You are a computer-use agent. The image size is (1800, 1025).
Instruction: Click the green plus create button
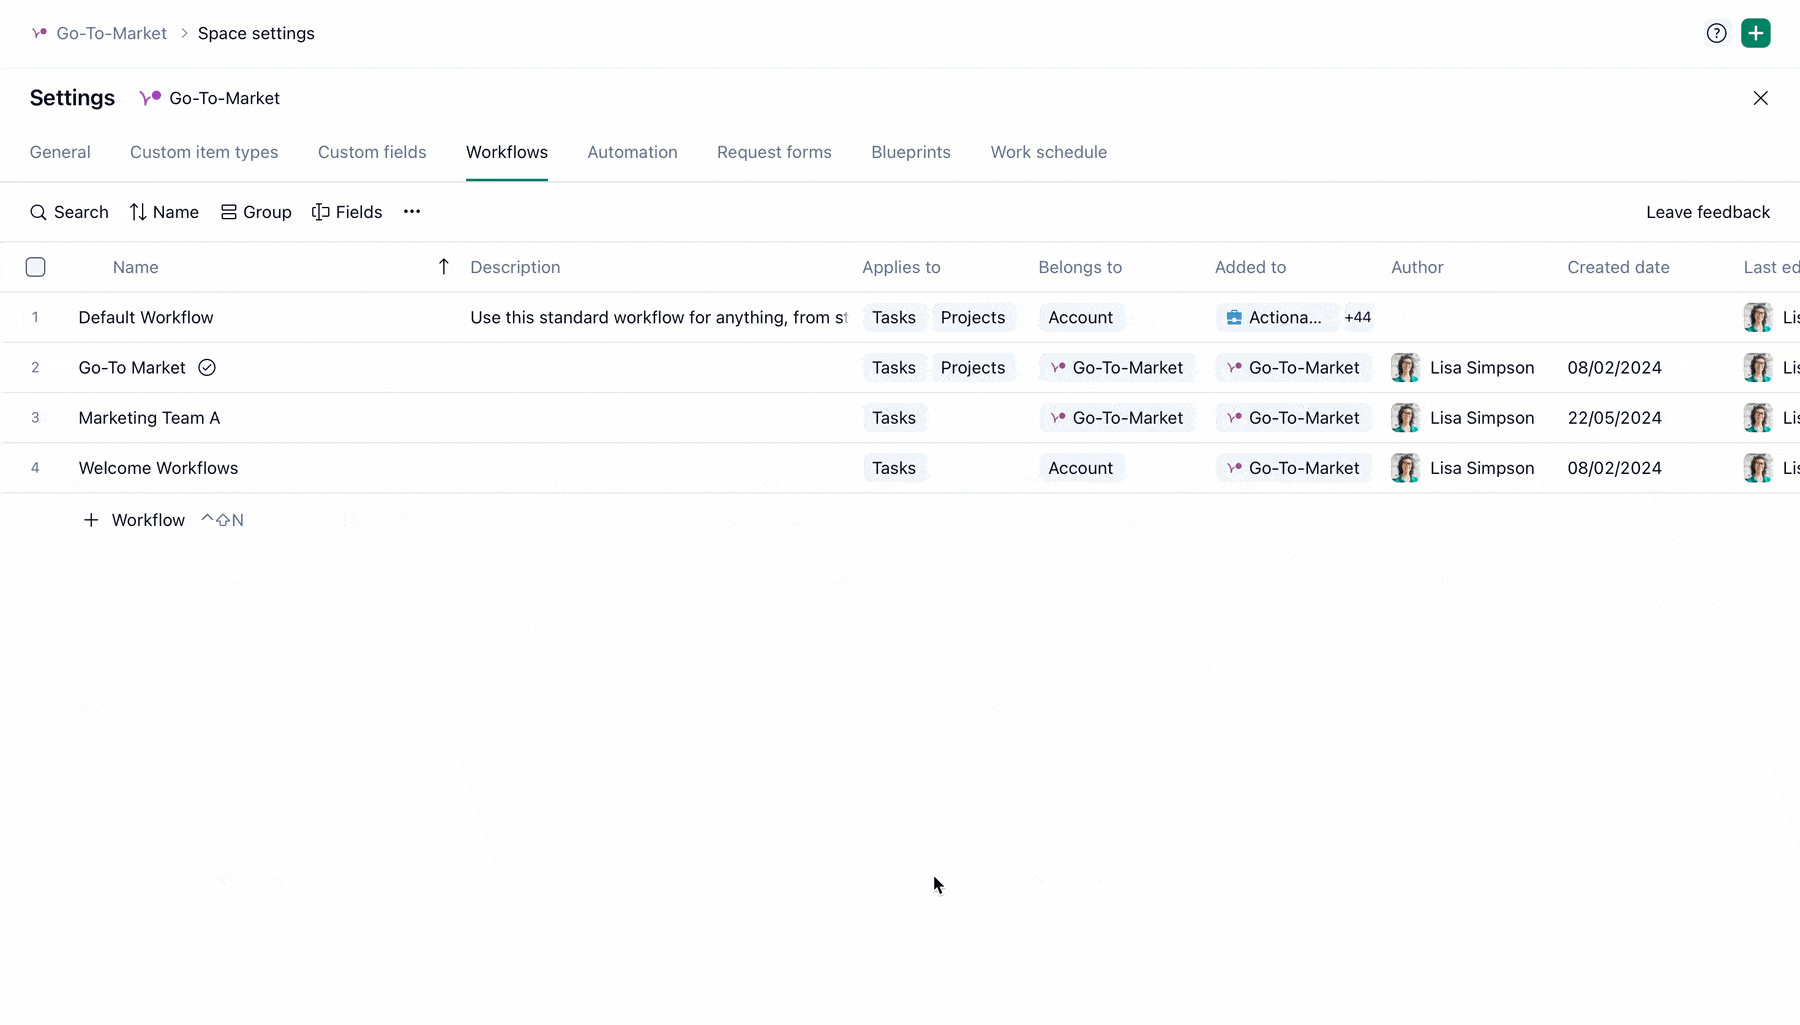(x=1755, y=33)
